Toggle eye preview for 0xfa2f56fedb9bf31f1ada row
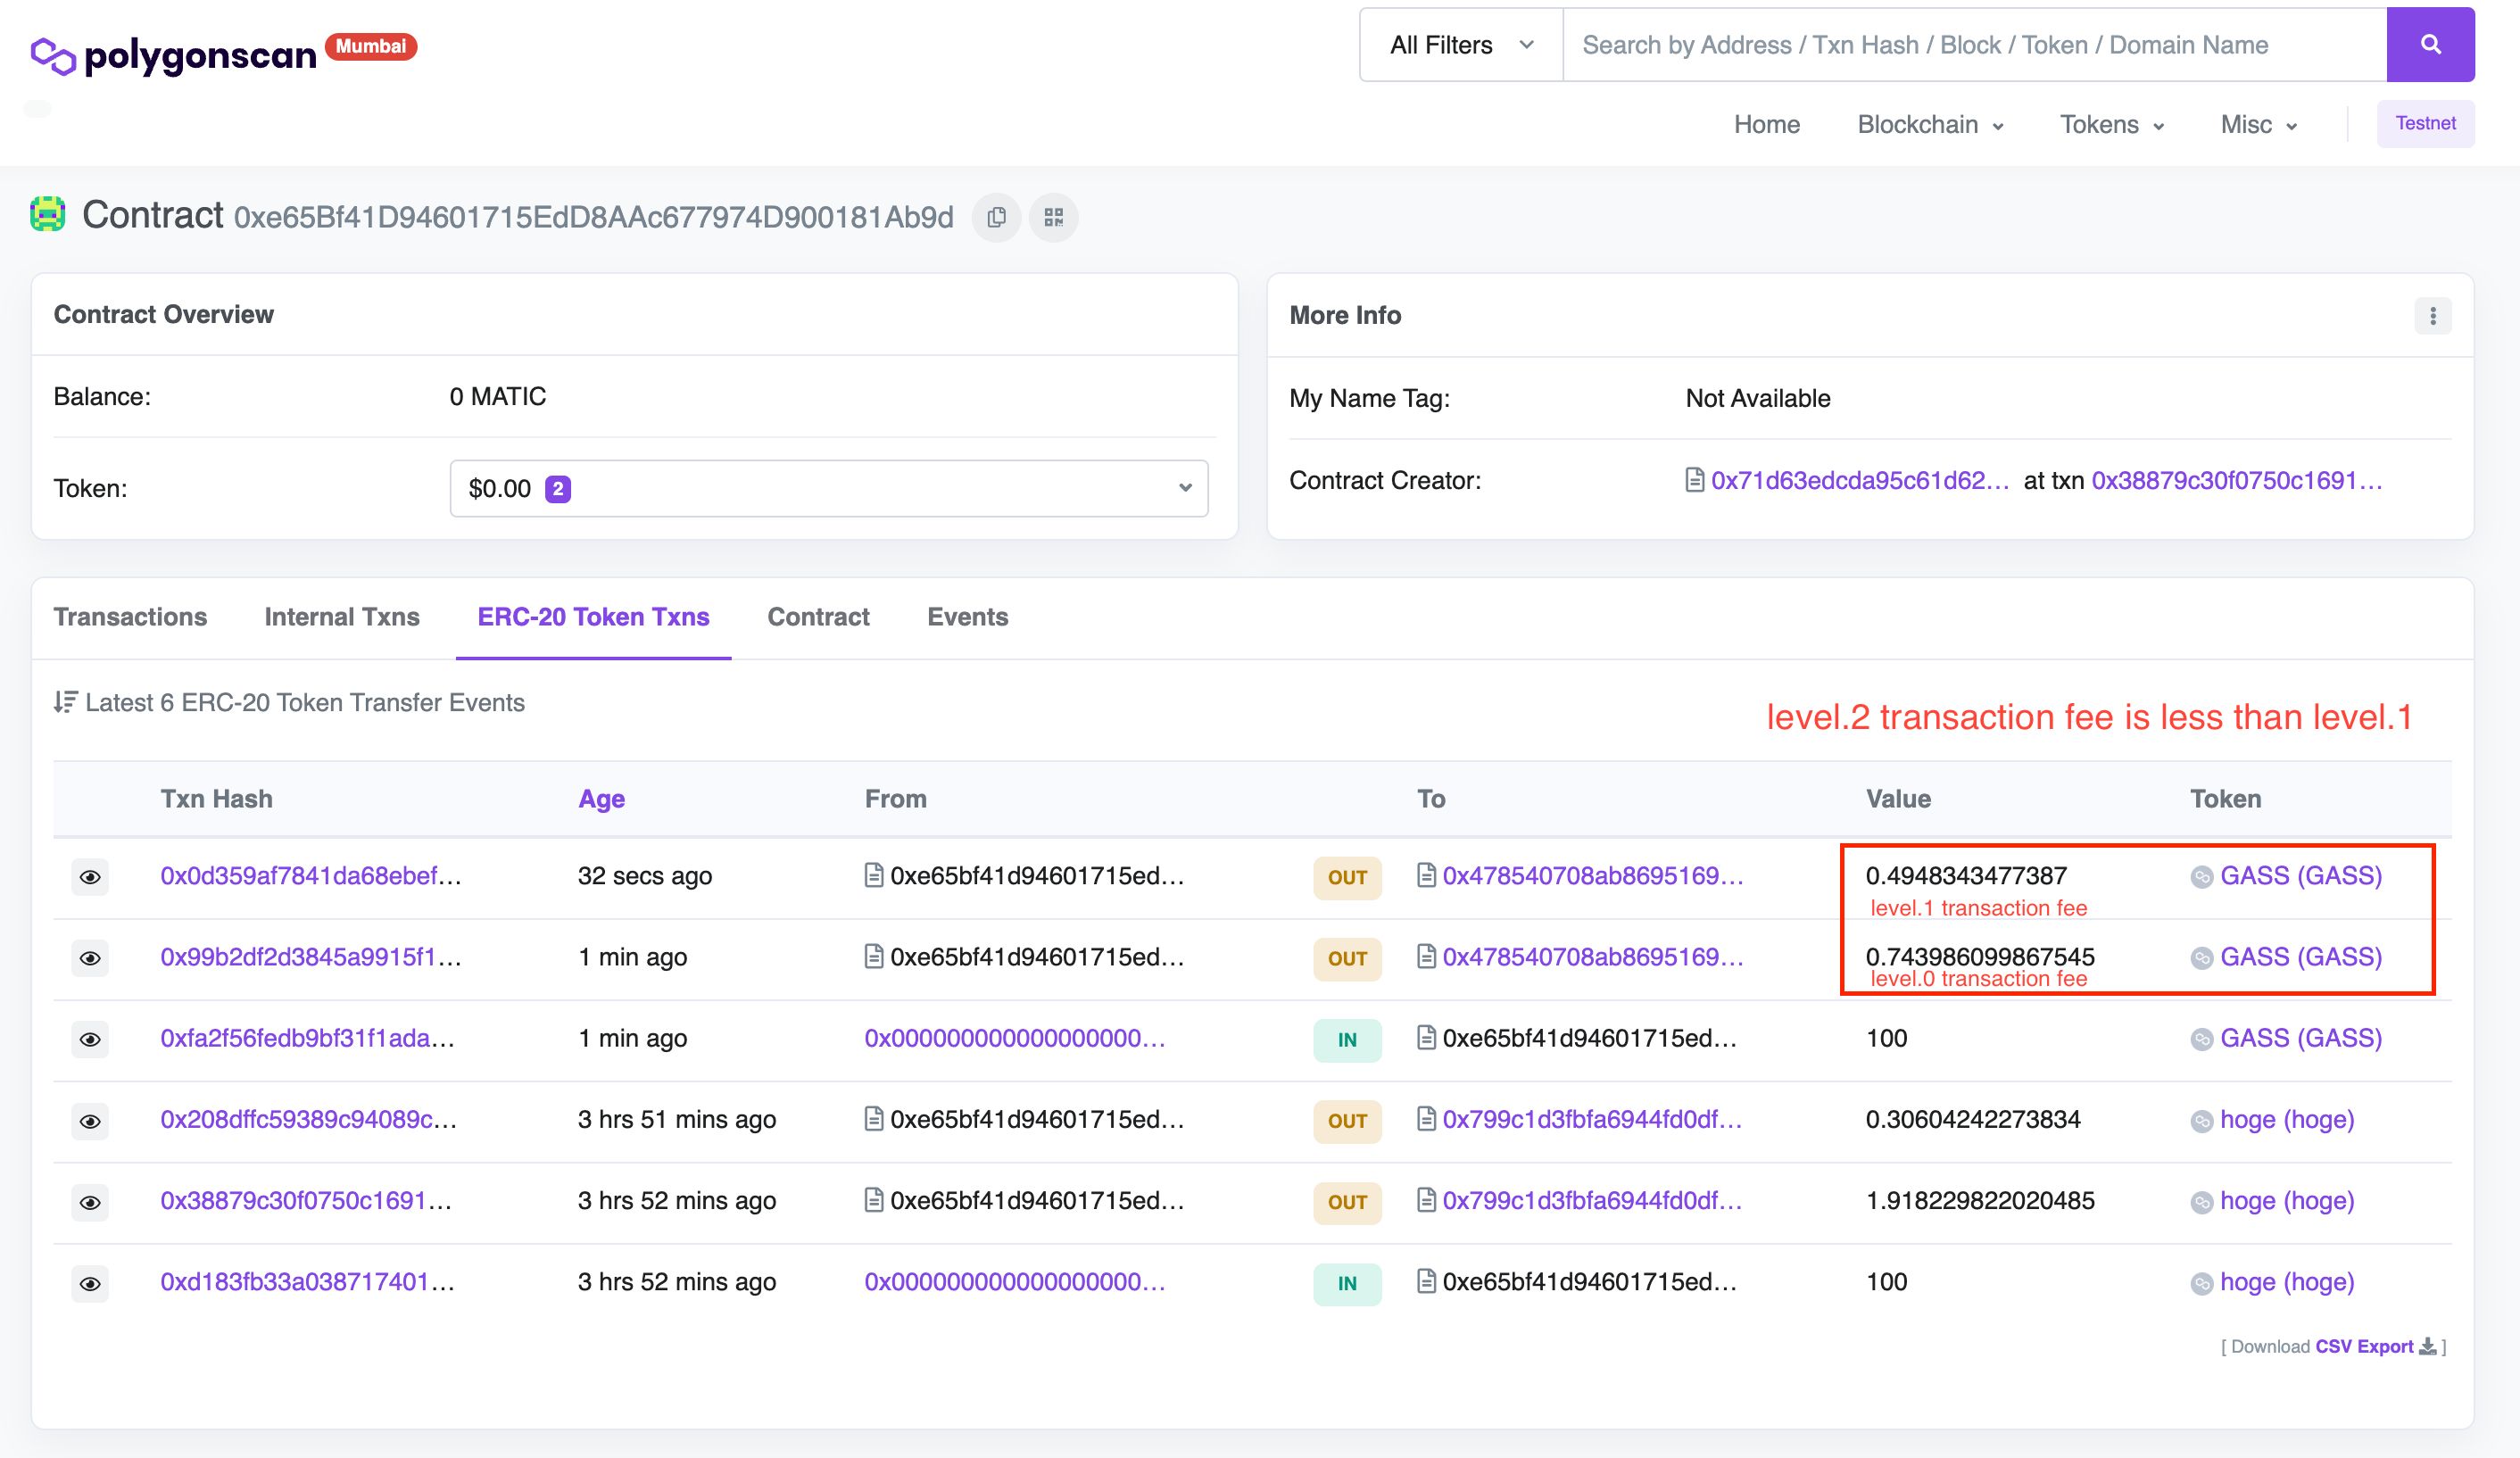Screen dimensions: 2520x1458 coord(90,1039)
